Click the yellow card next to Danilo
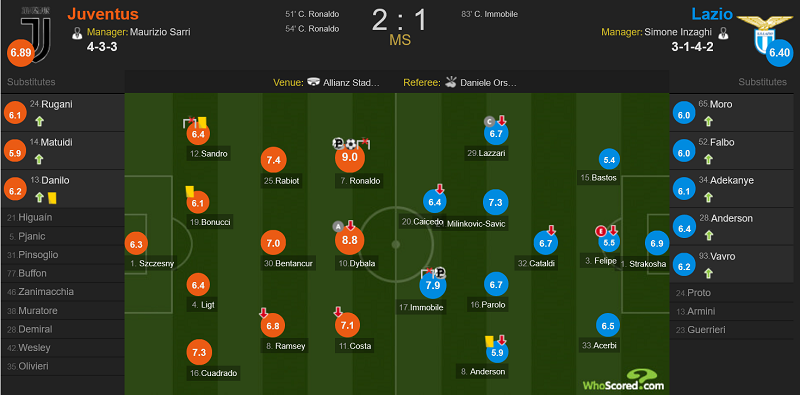This screenshot has width=800, height=395. [52, 198]
